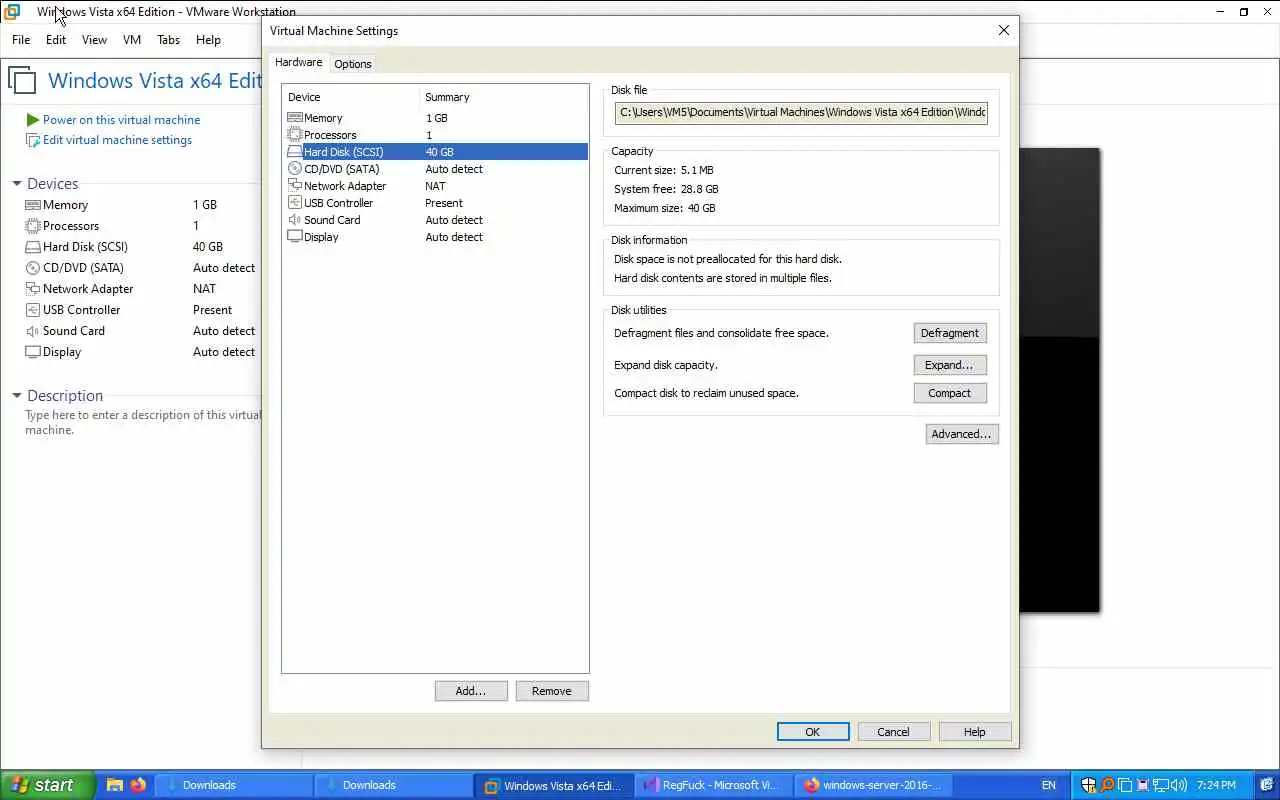Open the Start menu
Viewport: 1280px width, 800px height.
tap(48, 785)
